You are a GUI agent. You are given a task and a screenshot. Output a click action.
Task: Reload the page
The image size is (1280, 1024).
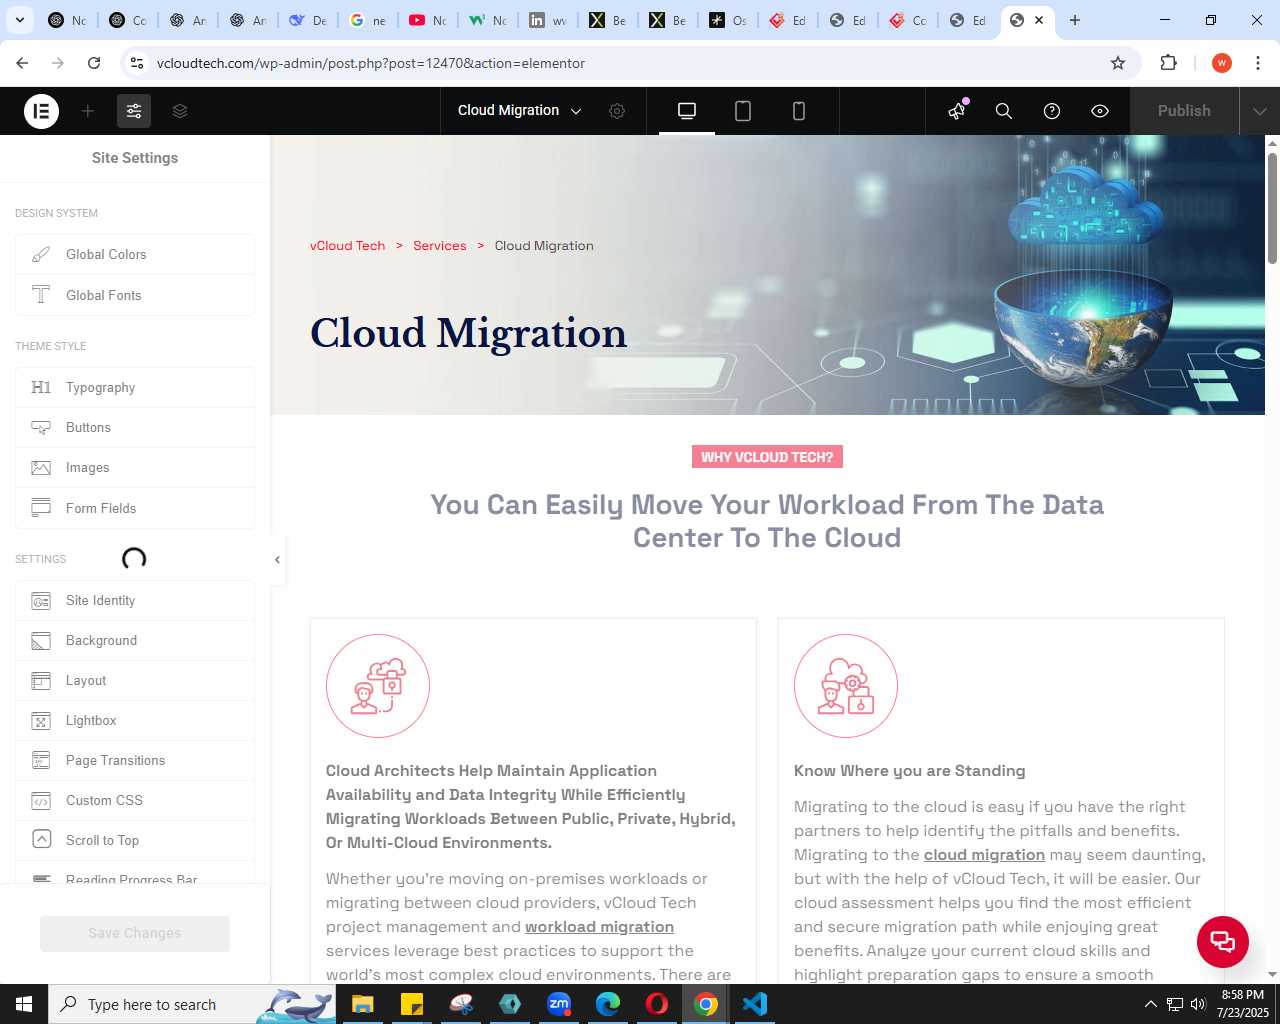pyautogui.click(x=94, y=63)
